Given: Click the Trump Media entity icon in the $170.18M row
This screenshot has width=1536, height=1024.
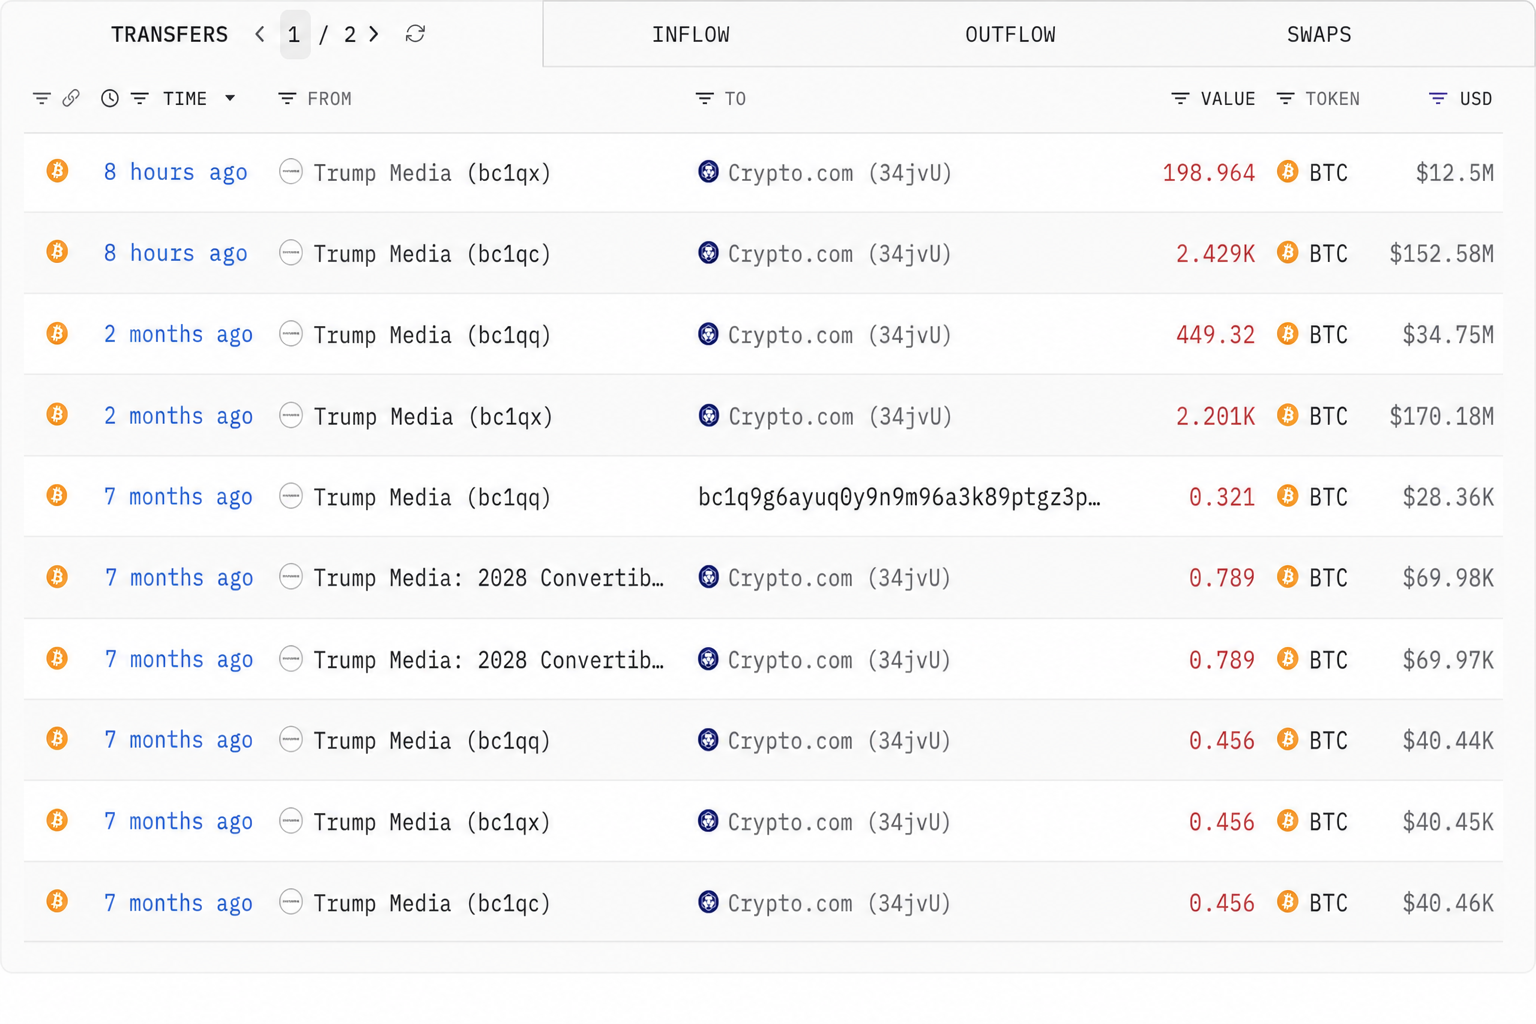Looking at the screenshot, I should [x=291, y=415].
